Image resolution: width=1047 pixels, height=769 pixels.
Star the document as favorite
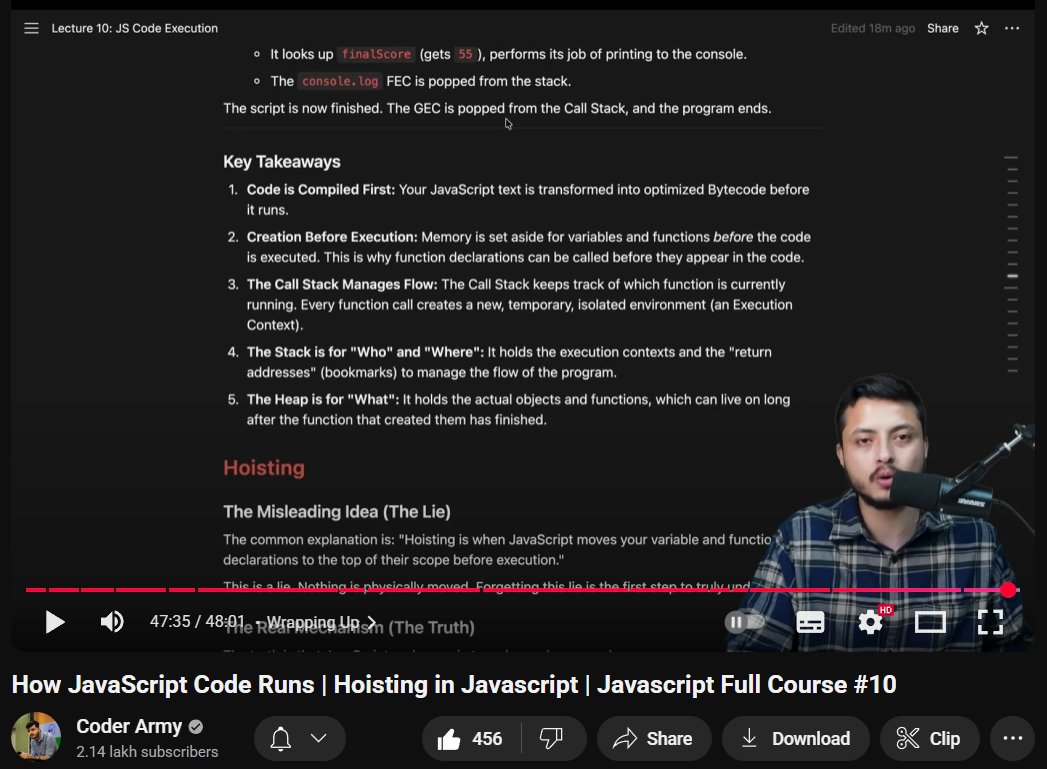pos(981,28)
